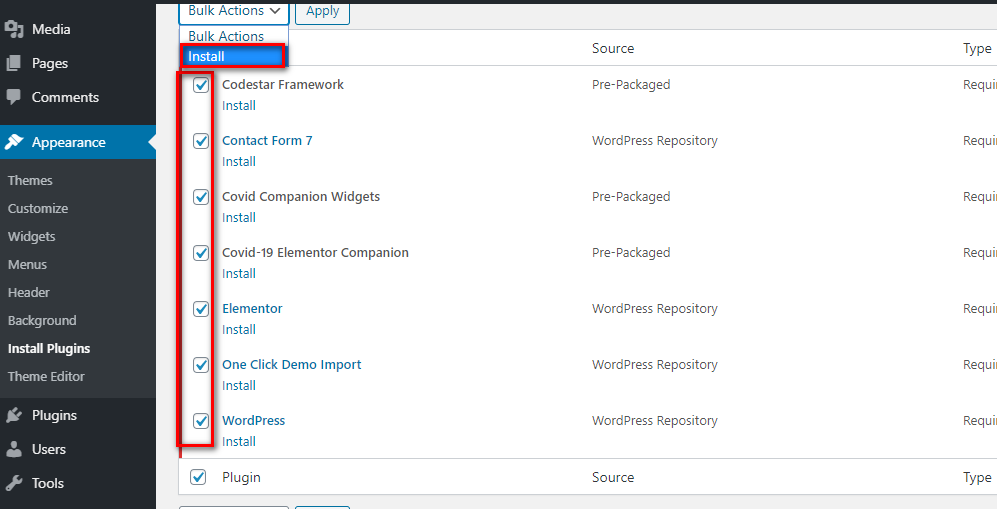Open Header submenu item

(x=29, y=292)
